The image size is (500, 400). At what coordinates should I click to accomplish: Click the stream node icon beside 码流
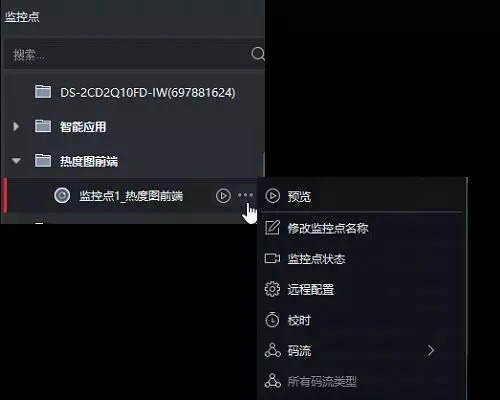coord(273,350)
